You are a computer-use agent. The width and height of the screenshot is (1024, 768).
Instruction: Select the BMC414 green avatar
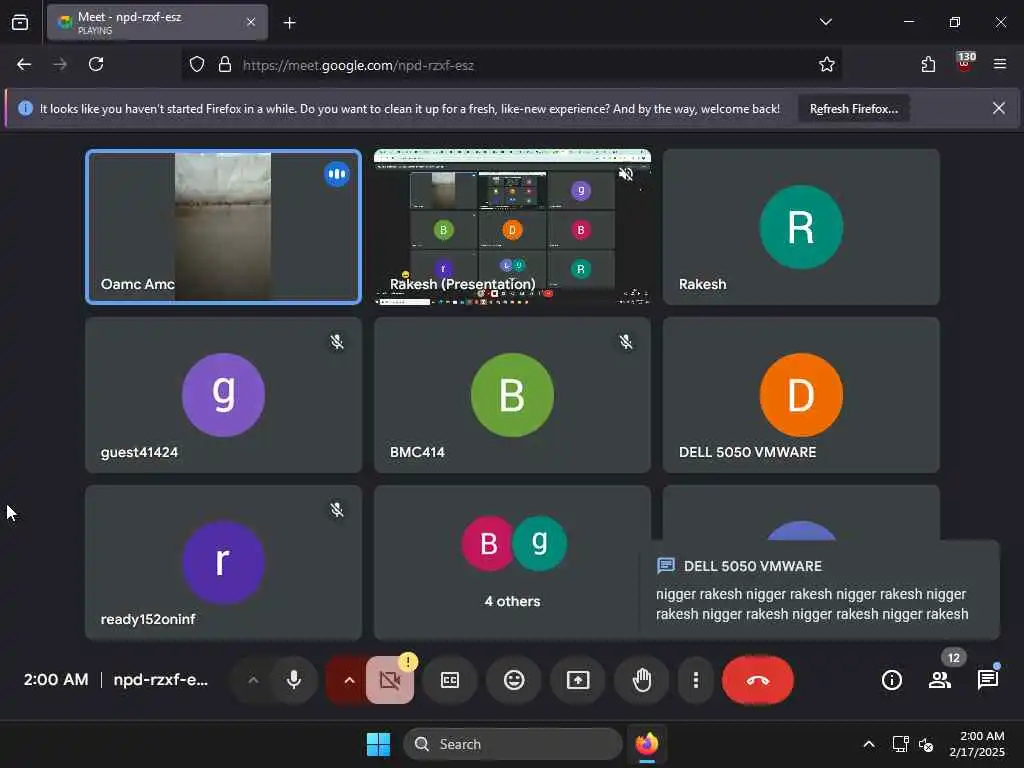[513, 394]
